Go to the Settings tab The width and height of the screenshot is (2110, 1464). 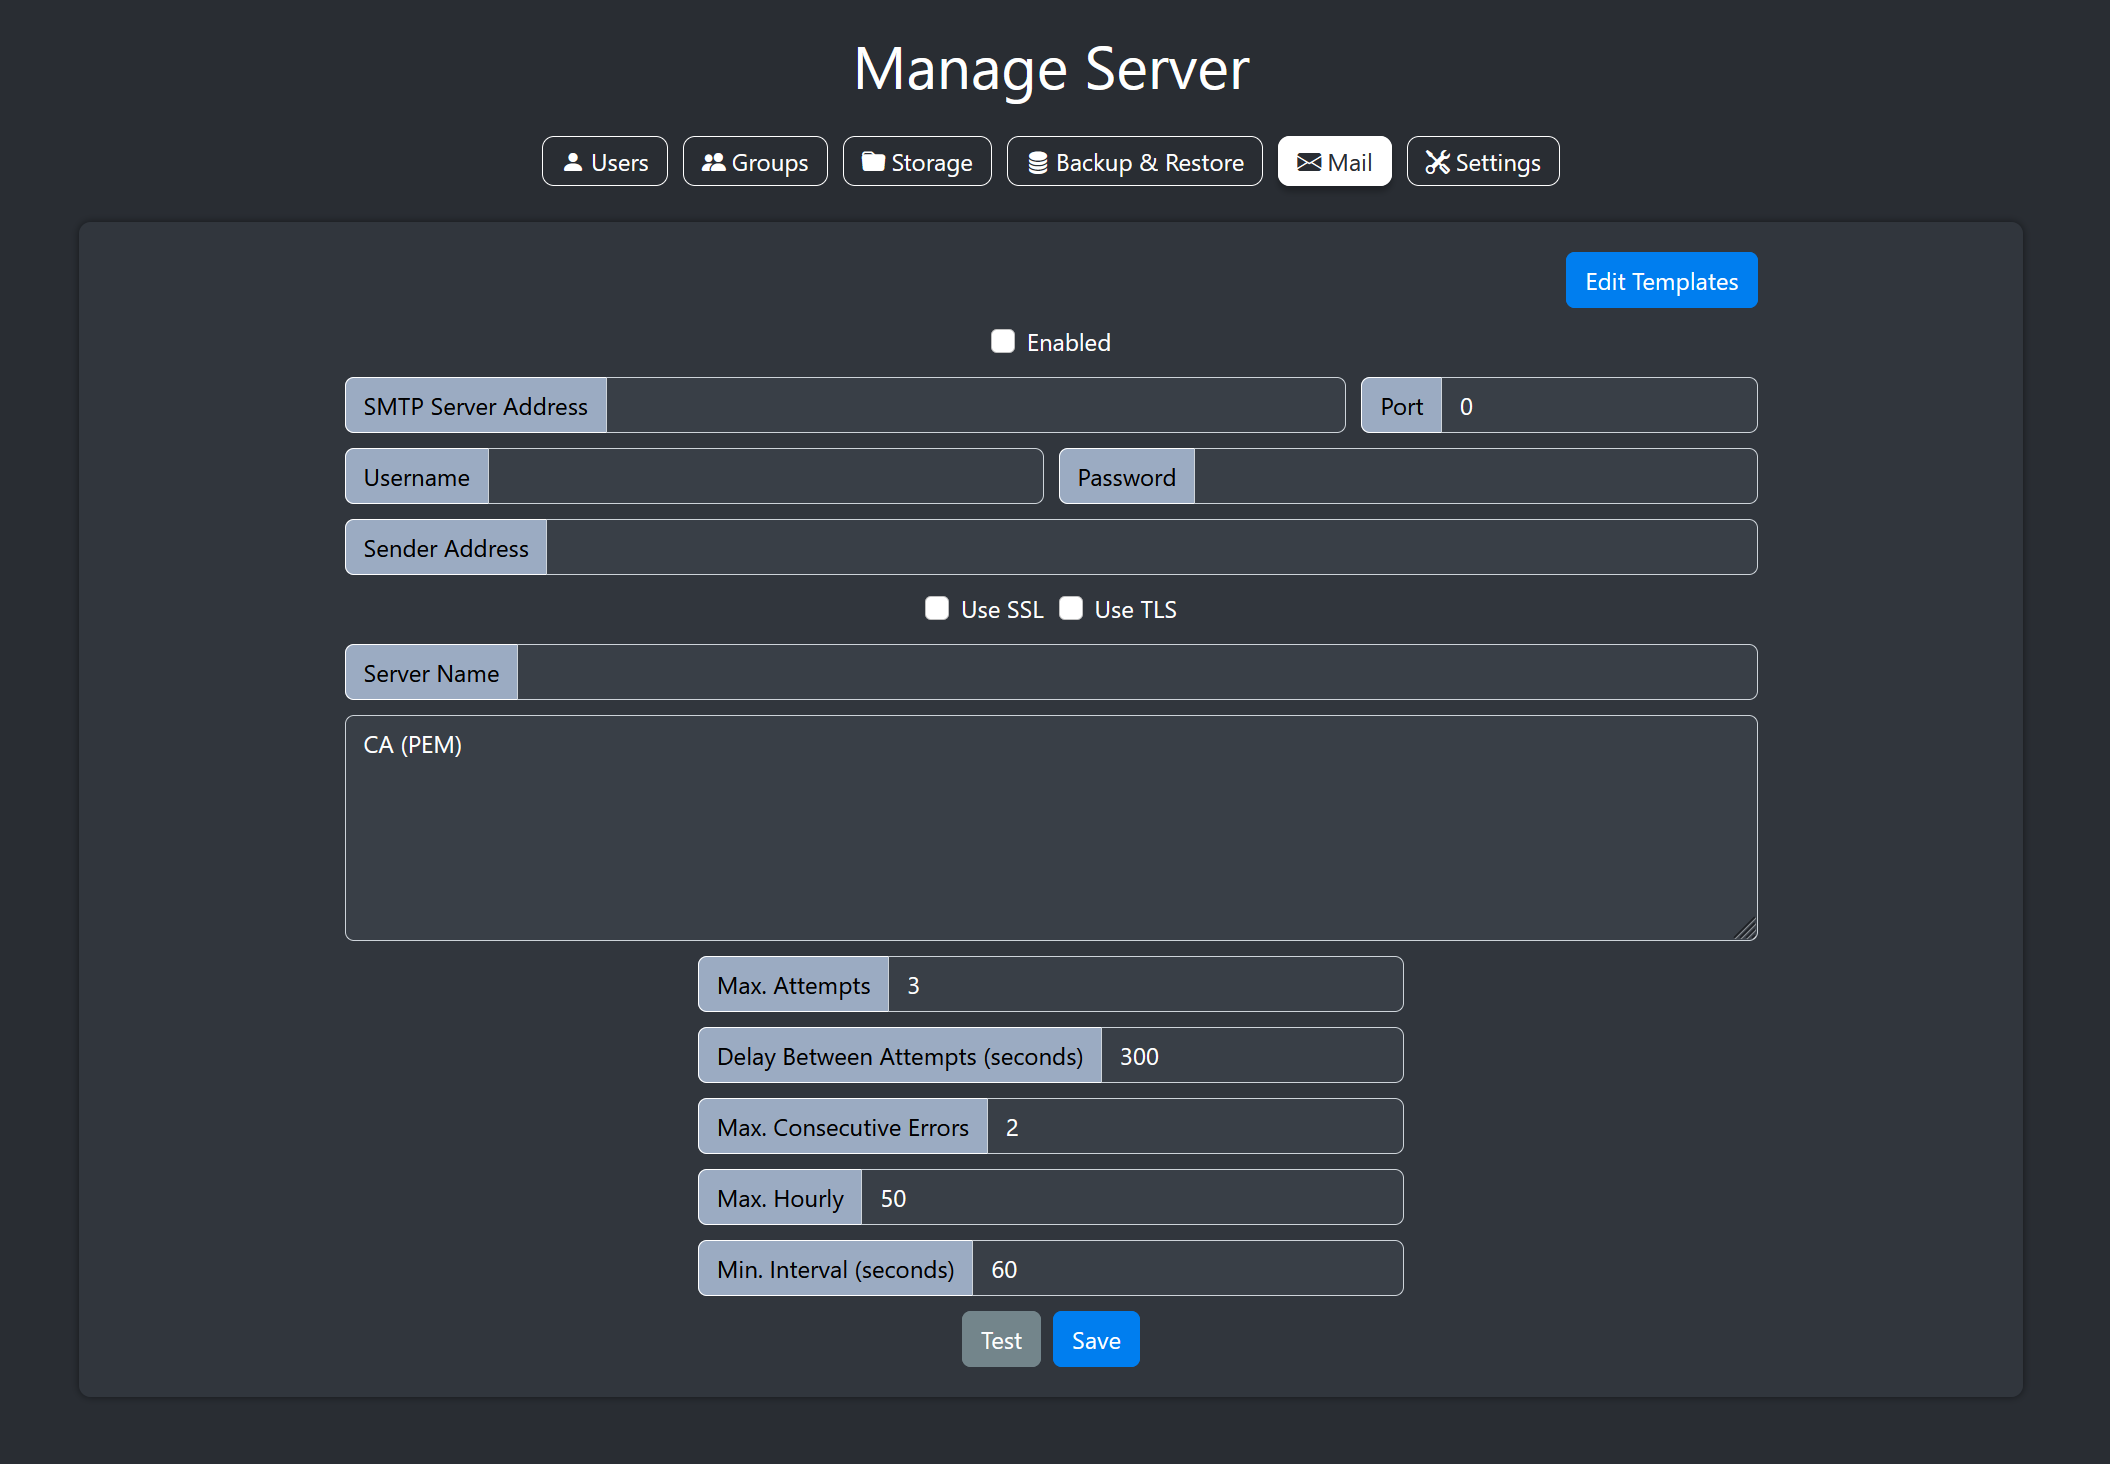[x=1483, y=162]
